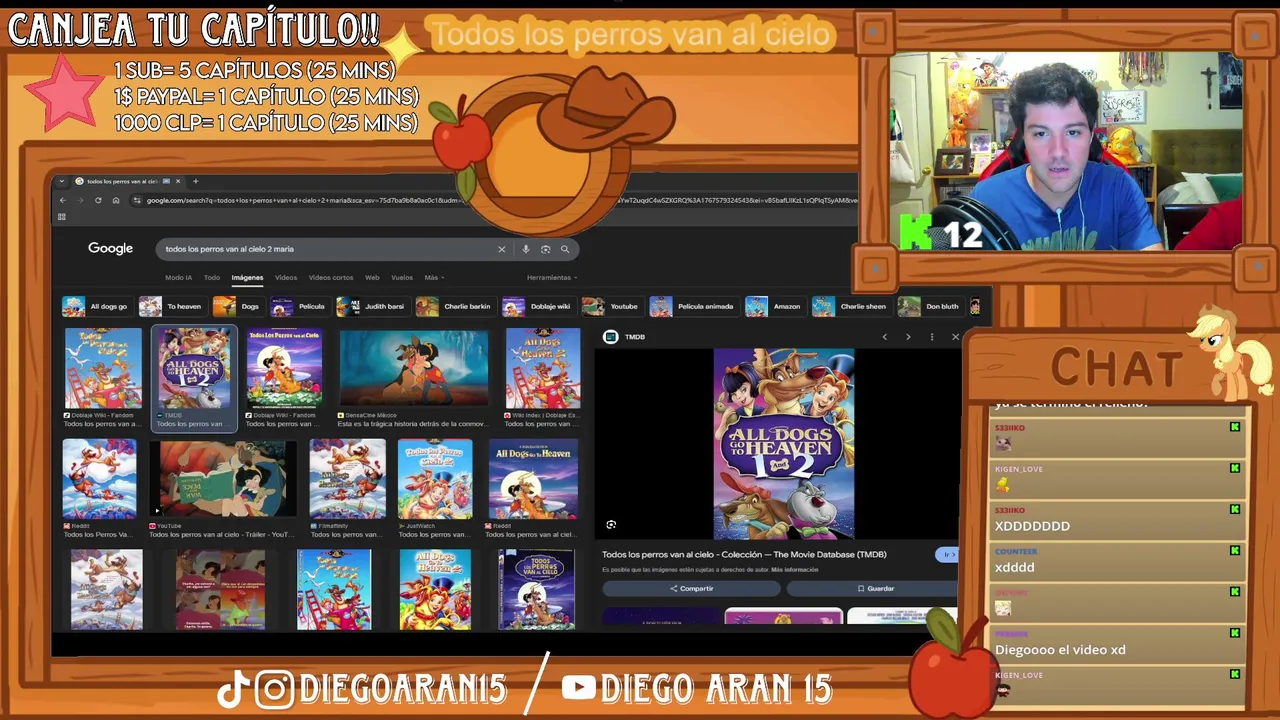Image resolution: width=1280 pixels, height=720 pixels.
Task: Filter images by 'Youtube' chip
Action: coord(611,306)
